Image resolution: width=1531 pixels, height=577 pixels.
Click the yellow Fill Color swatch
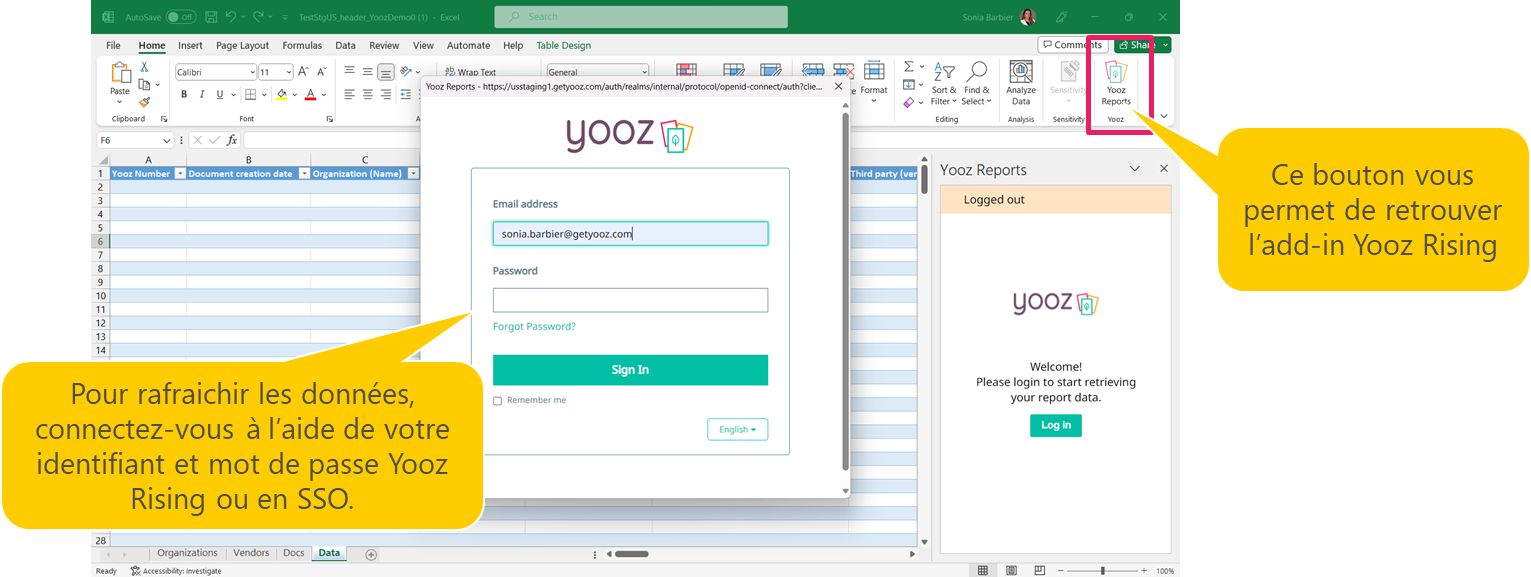tap(282, 94)
